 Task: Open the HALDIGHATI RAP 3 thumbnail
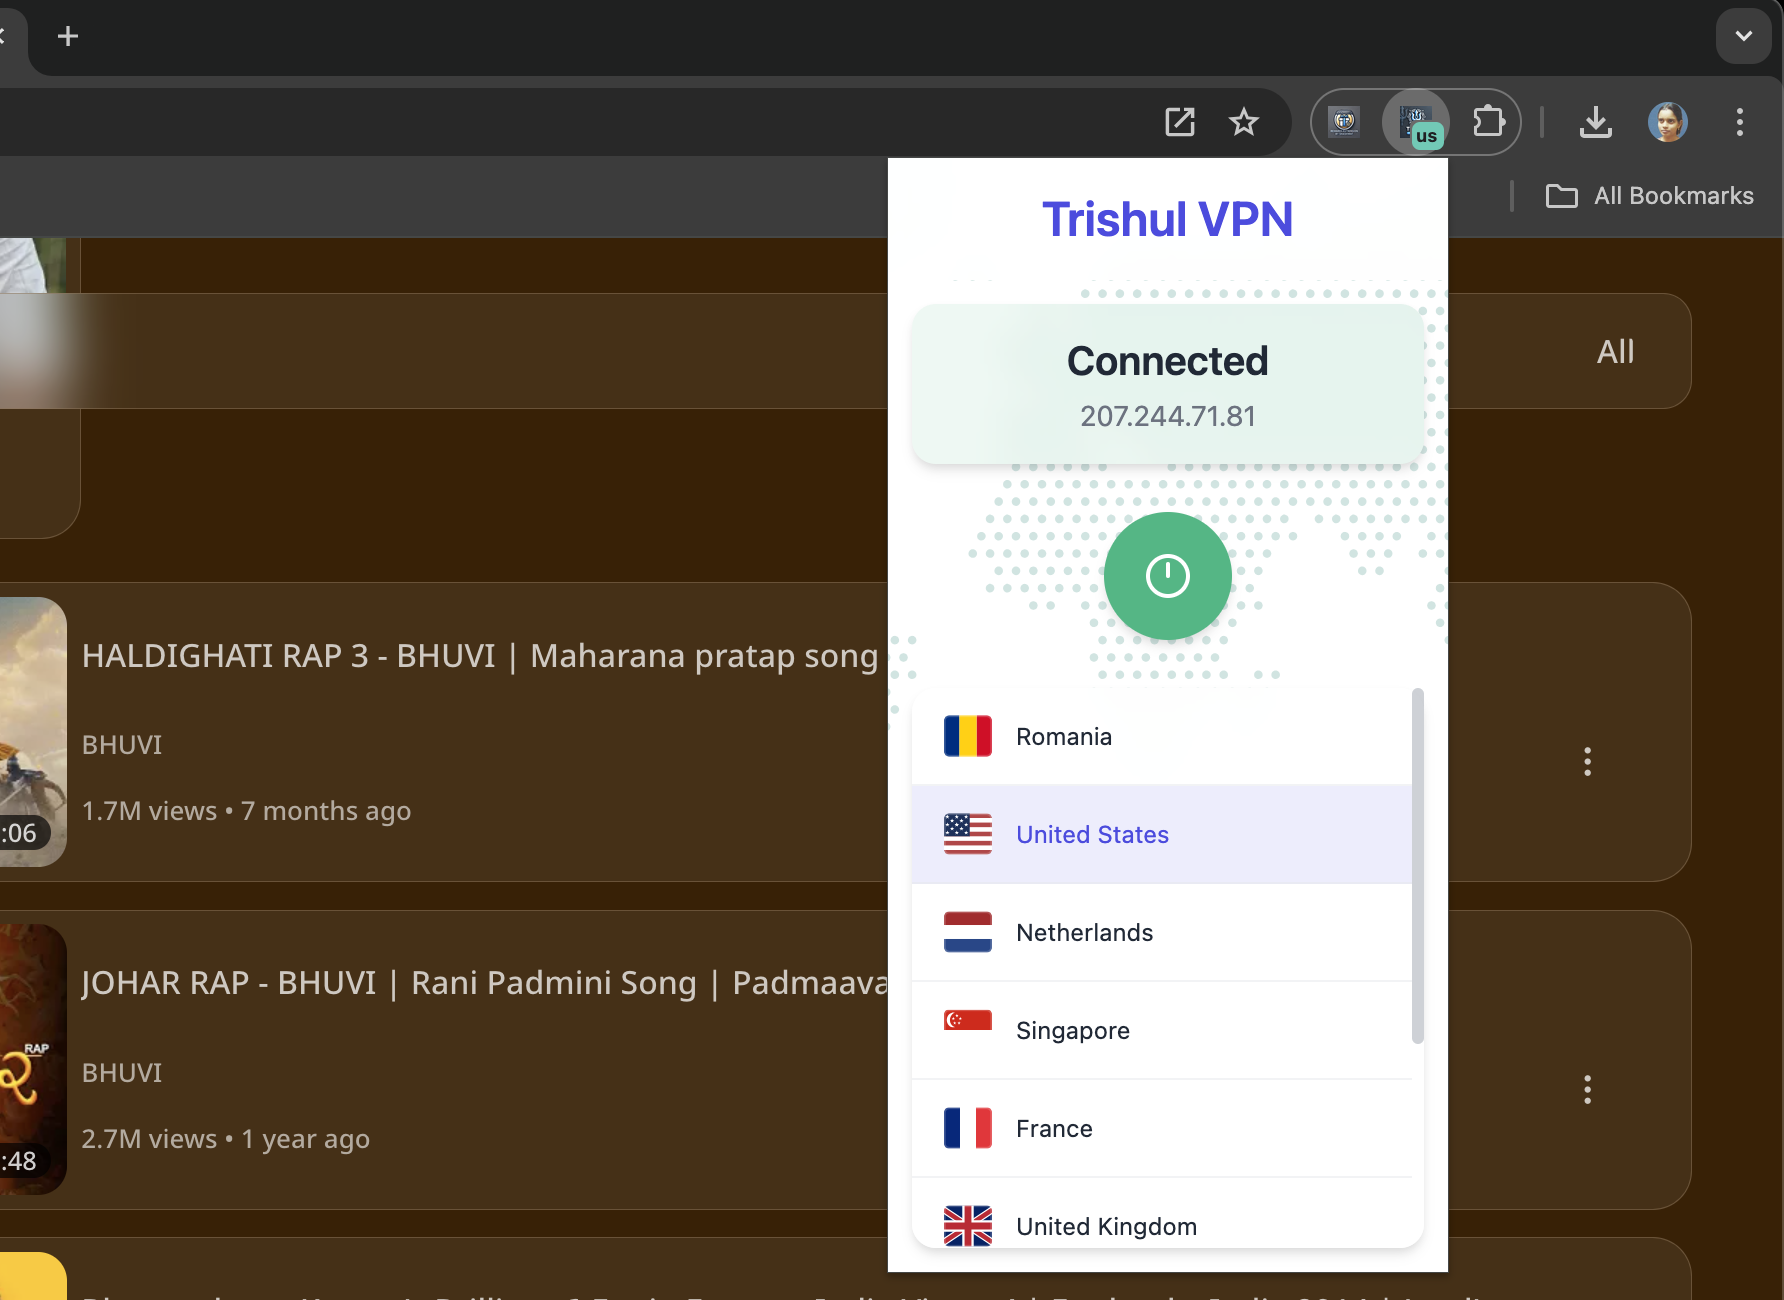coord(33,731)
